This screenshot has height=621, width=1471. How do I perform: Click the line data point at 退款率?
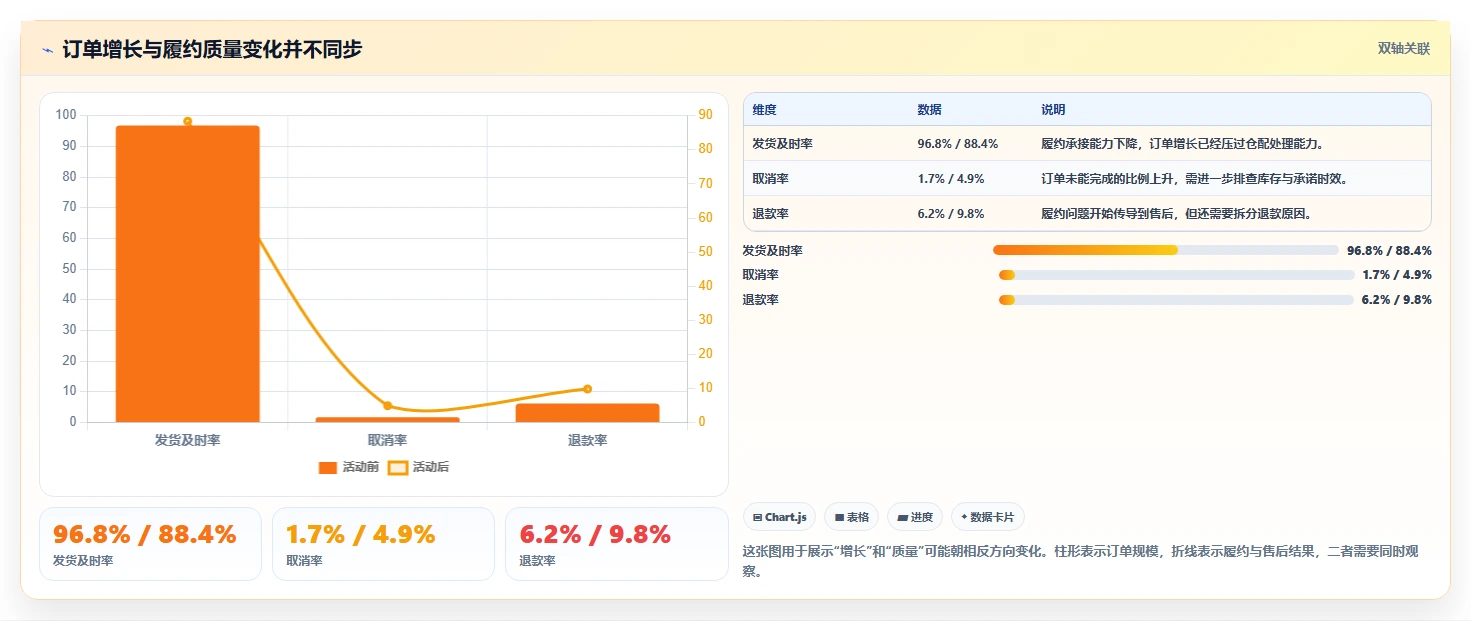[x=588, y=389]
